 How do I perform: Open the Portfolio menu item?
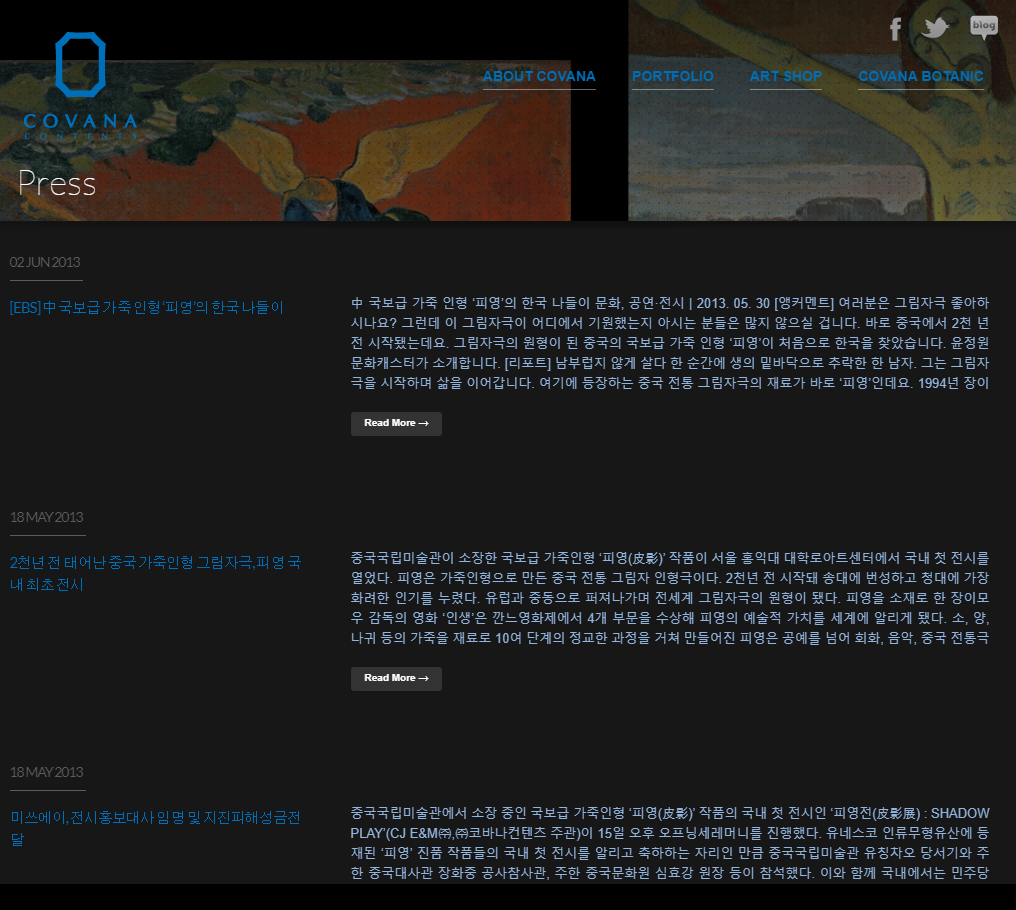coord(673,76)
